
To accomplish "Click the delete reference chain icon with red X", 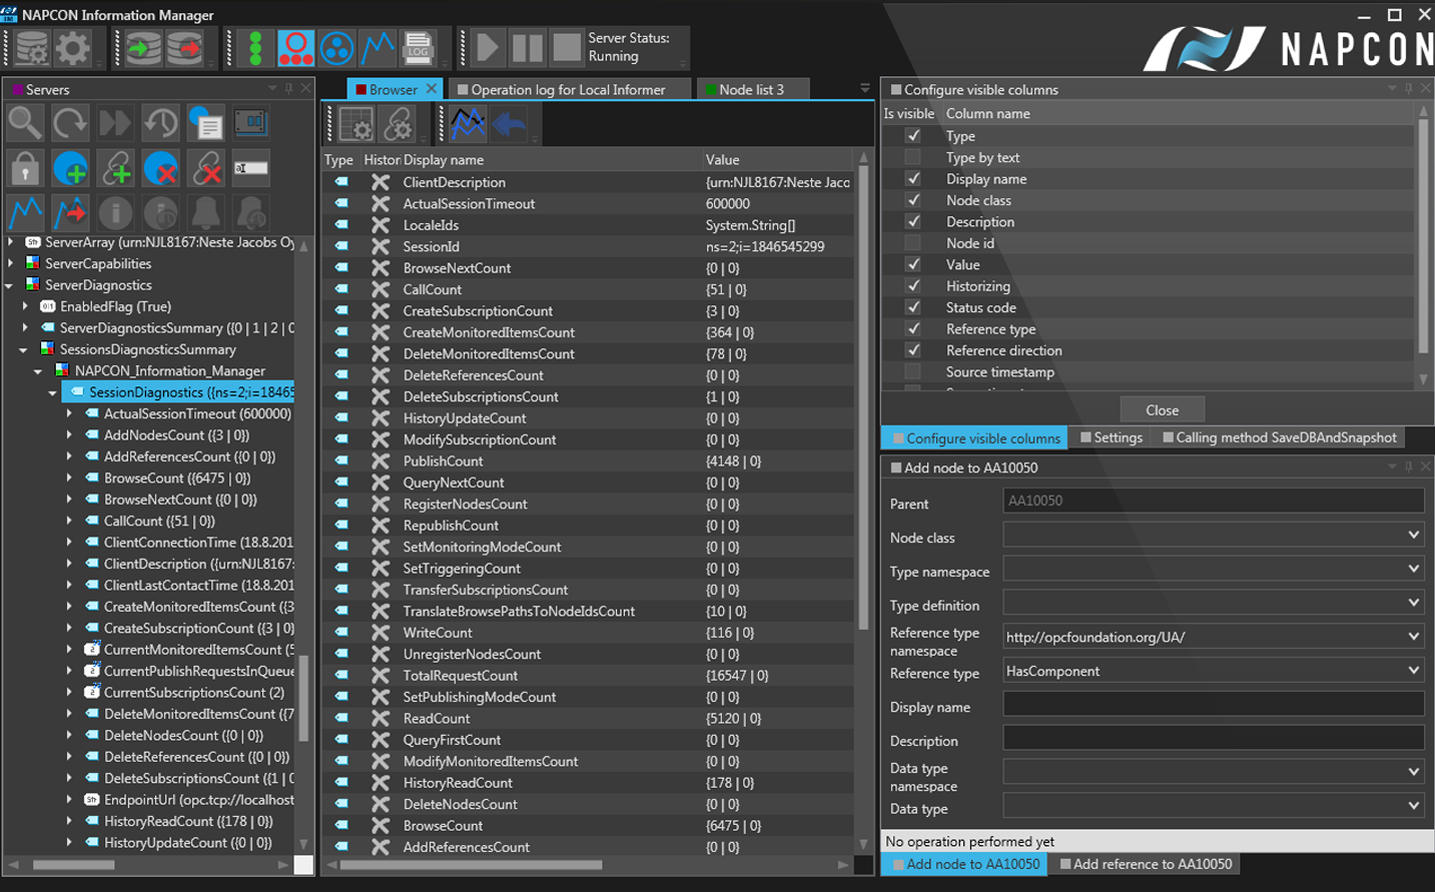I will click(207, 169).
